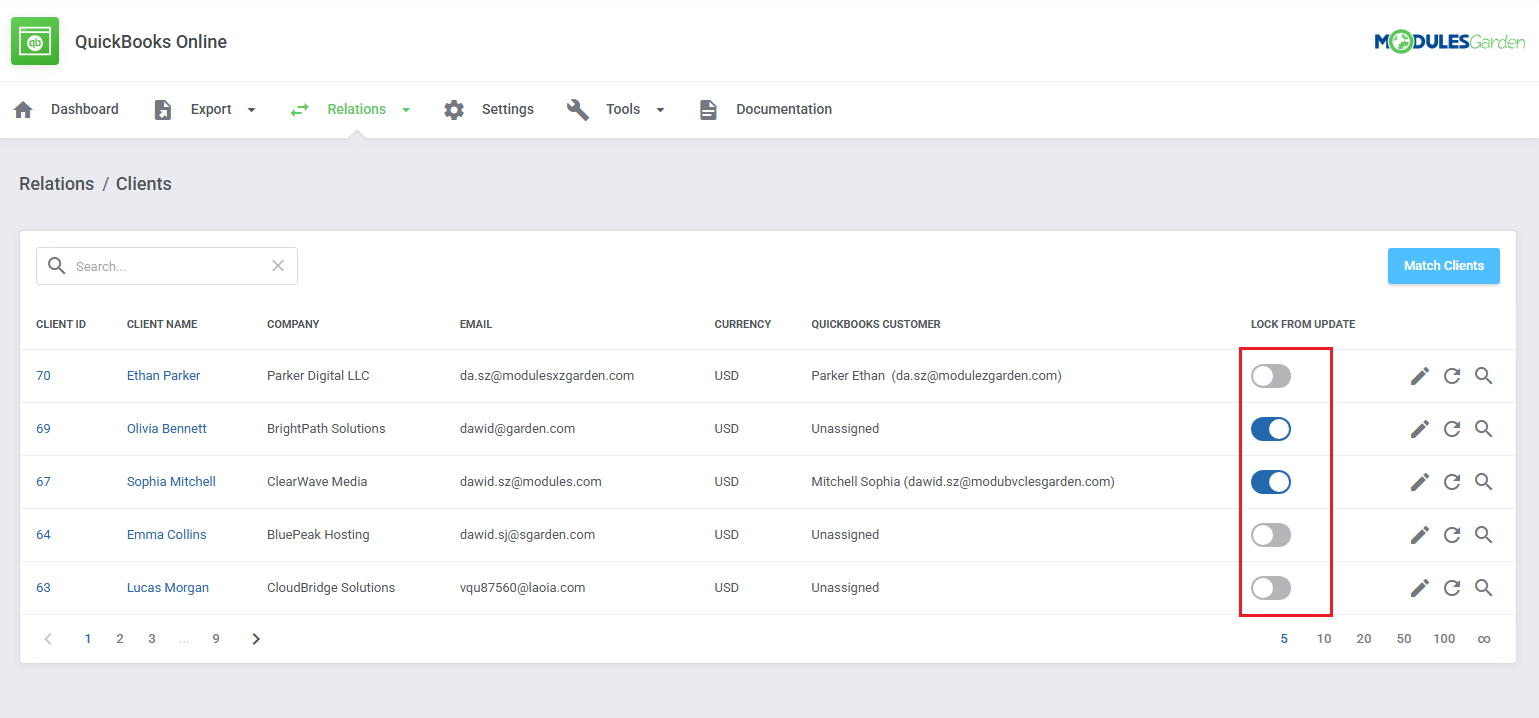The height and width of the screenshot is (718, 1539).
Task: Click the ModulesGarden logo
Action: tap(1449, 41)
